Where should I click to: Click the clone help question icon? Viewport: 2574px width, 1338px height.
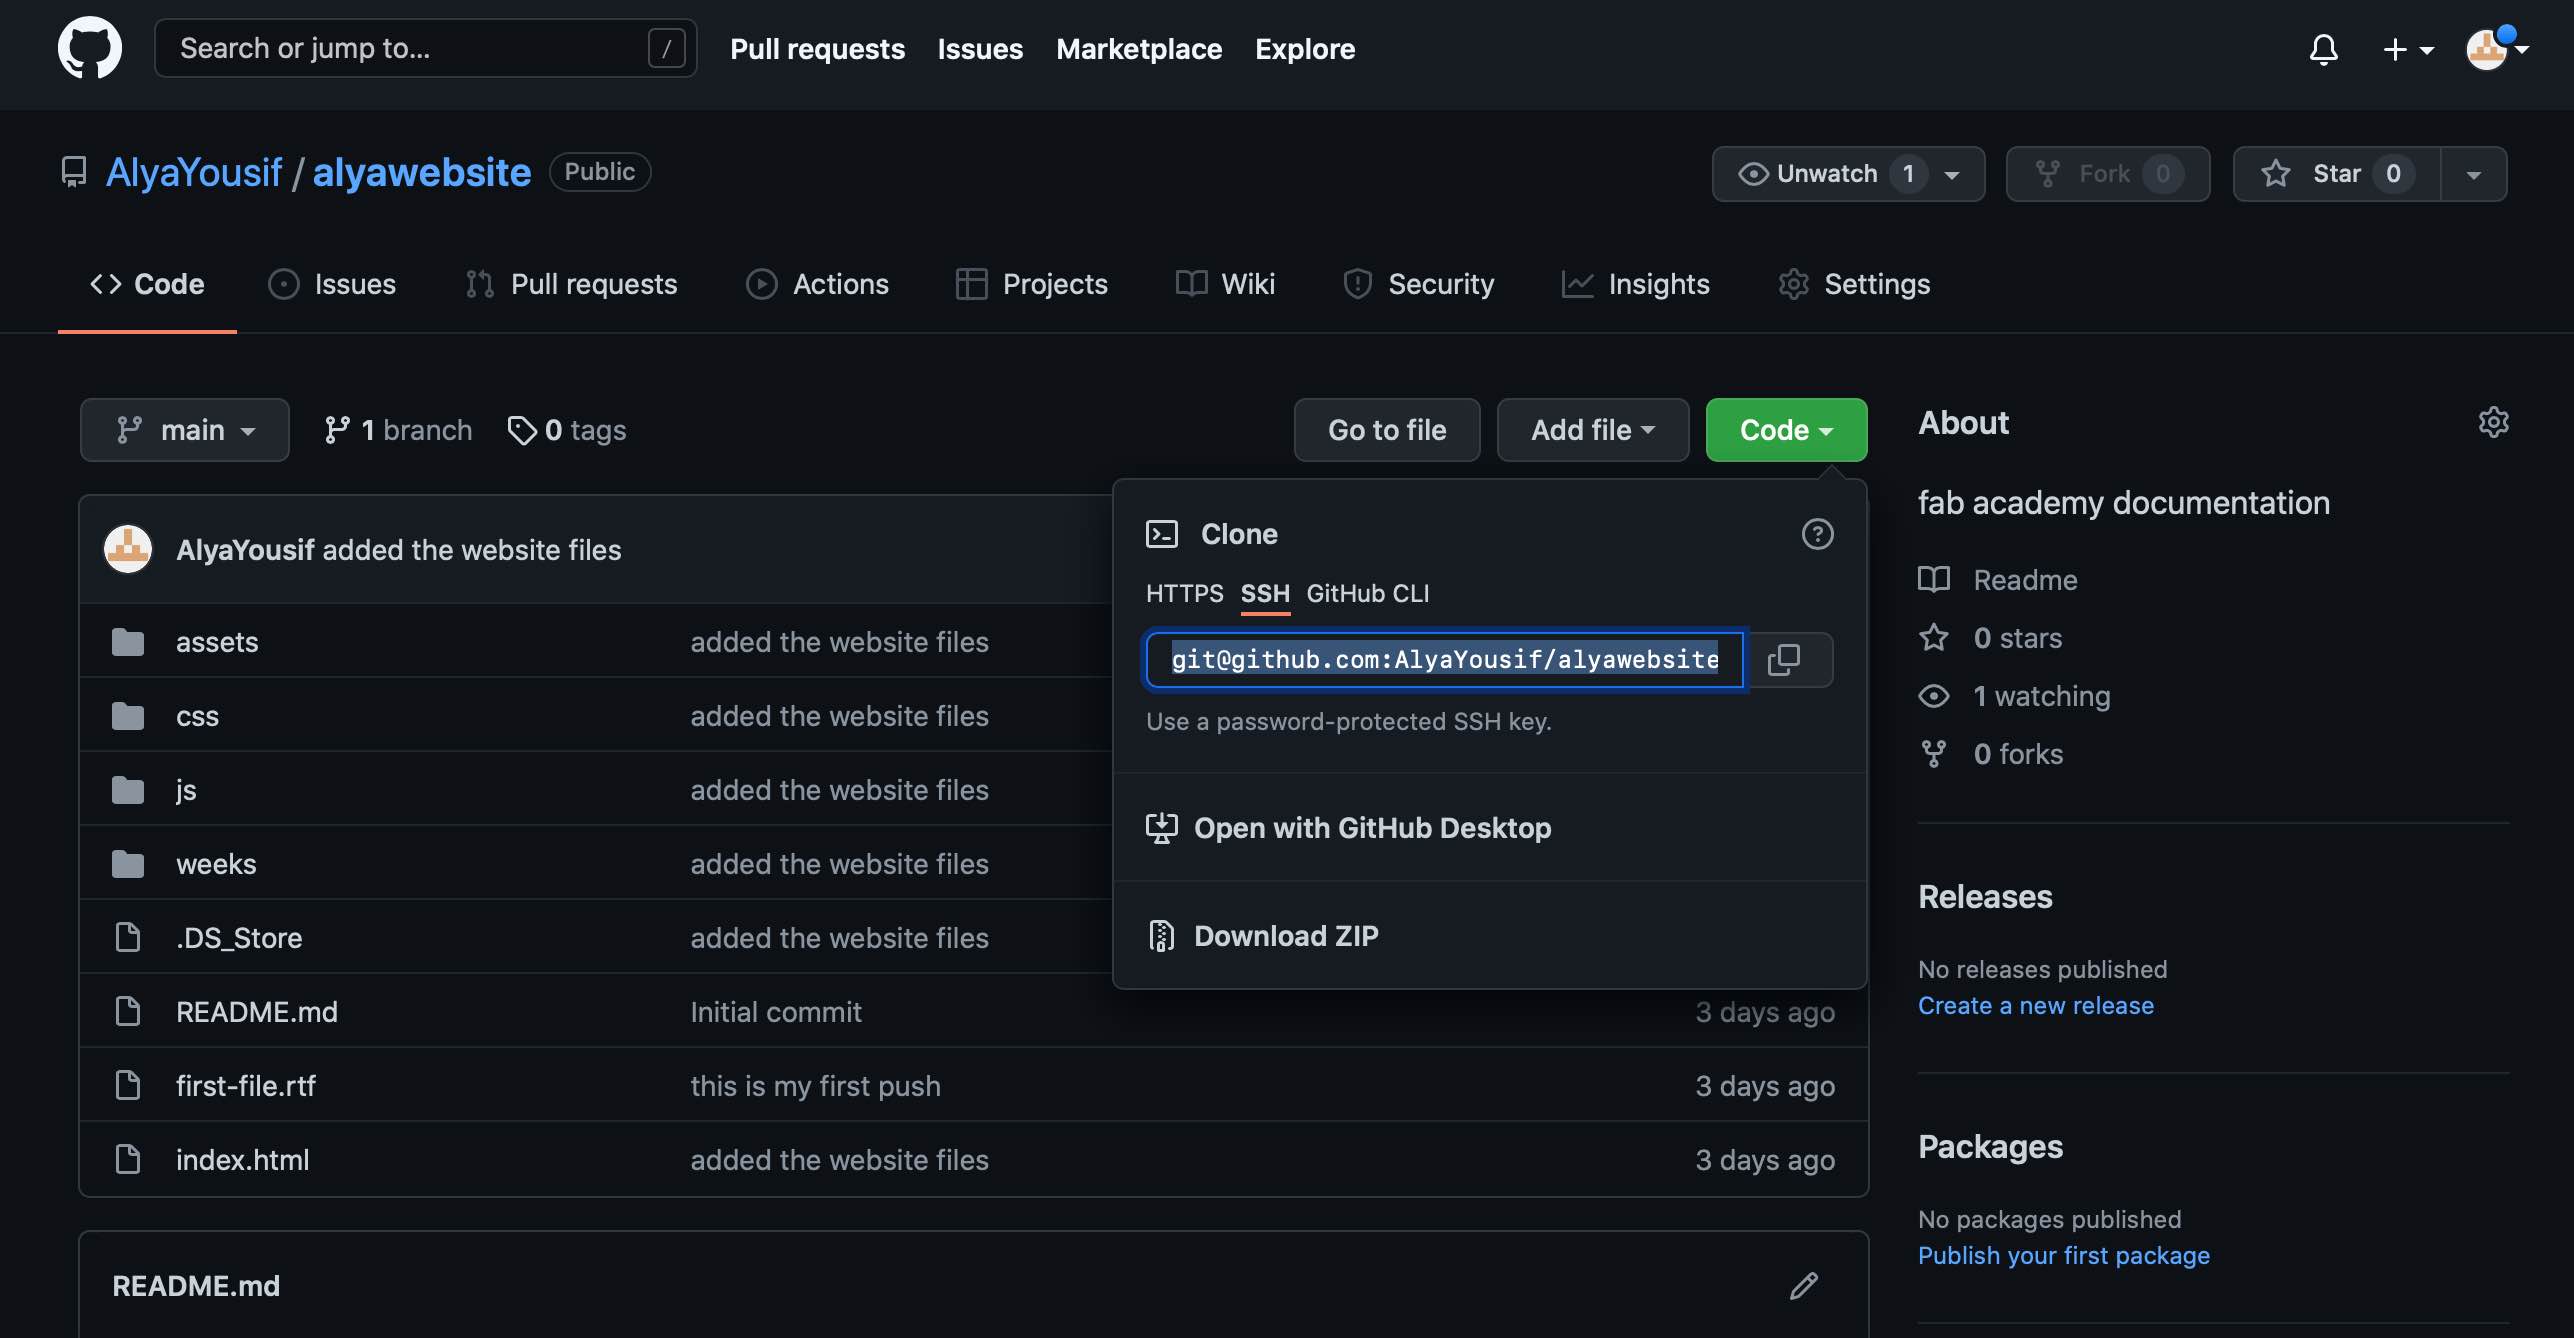pyautogui.click(x=1817, y=534)
